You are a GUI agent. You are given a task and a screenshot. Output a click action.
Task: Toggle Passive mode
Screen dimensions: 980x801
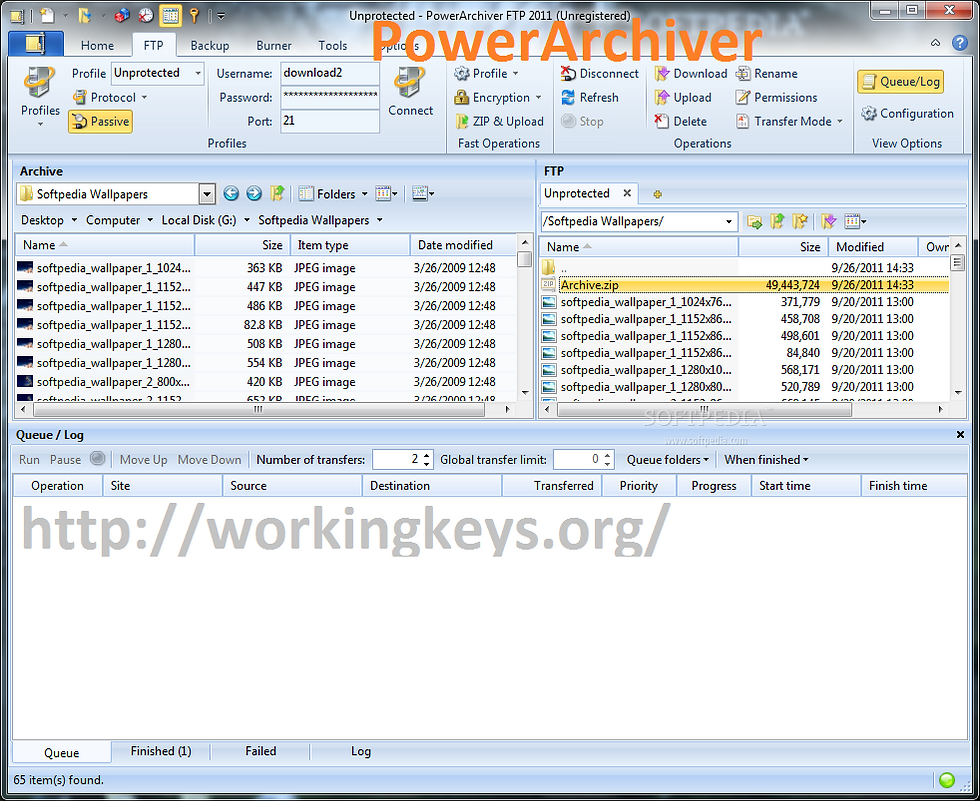click(101, 121)
